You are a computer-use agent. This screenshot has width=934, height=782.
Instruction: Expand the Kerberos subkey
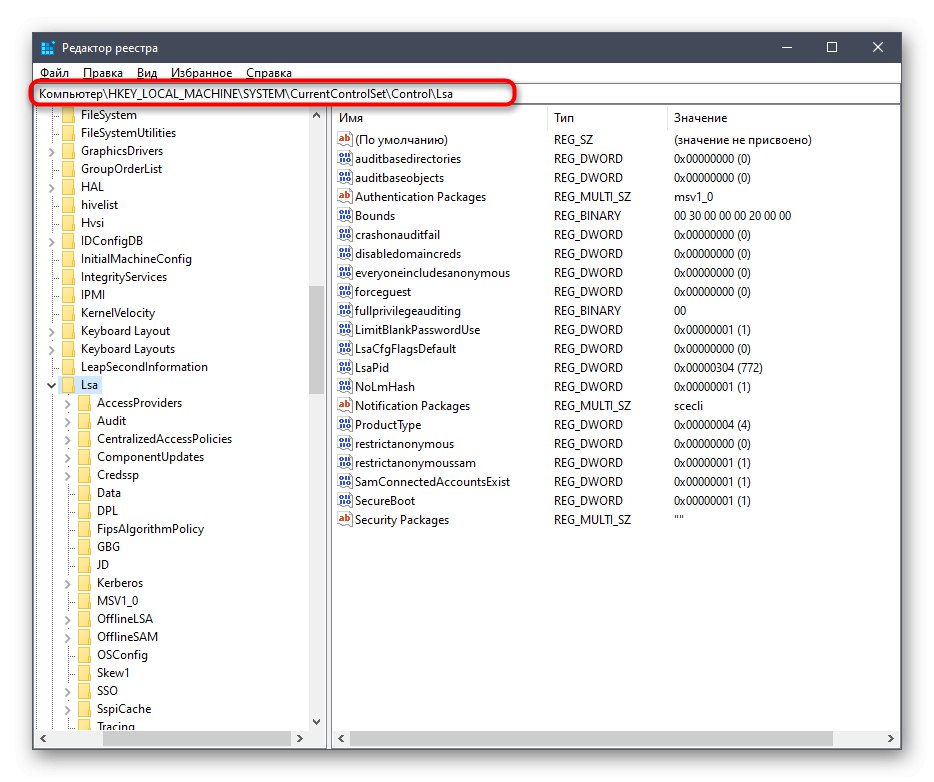pos(68,584)
